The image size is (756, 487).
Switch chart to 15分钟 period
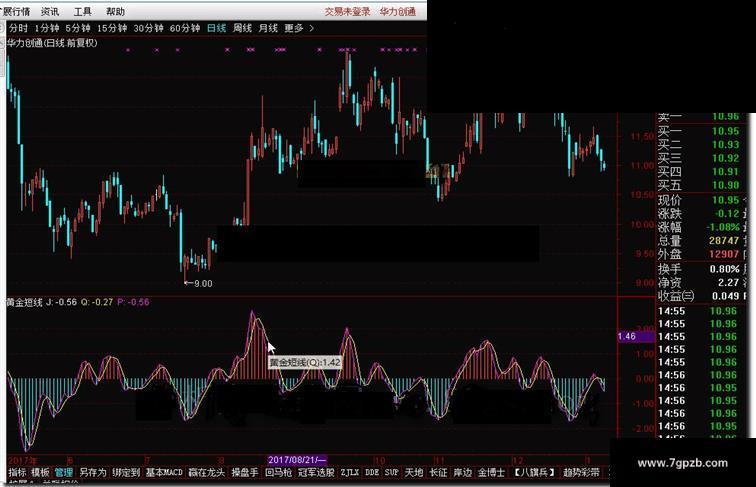pyautogui.click(x=112, y=28)
